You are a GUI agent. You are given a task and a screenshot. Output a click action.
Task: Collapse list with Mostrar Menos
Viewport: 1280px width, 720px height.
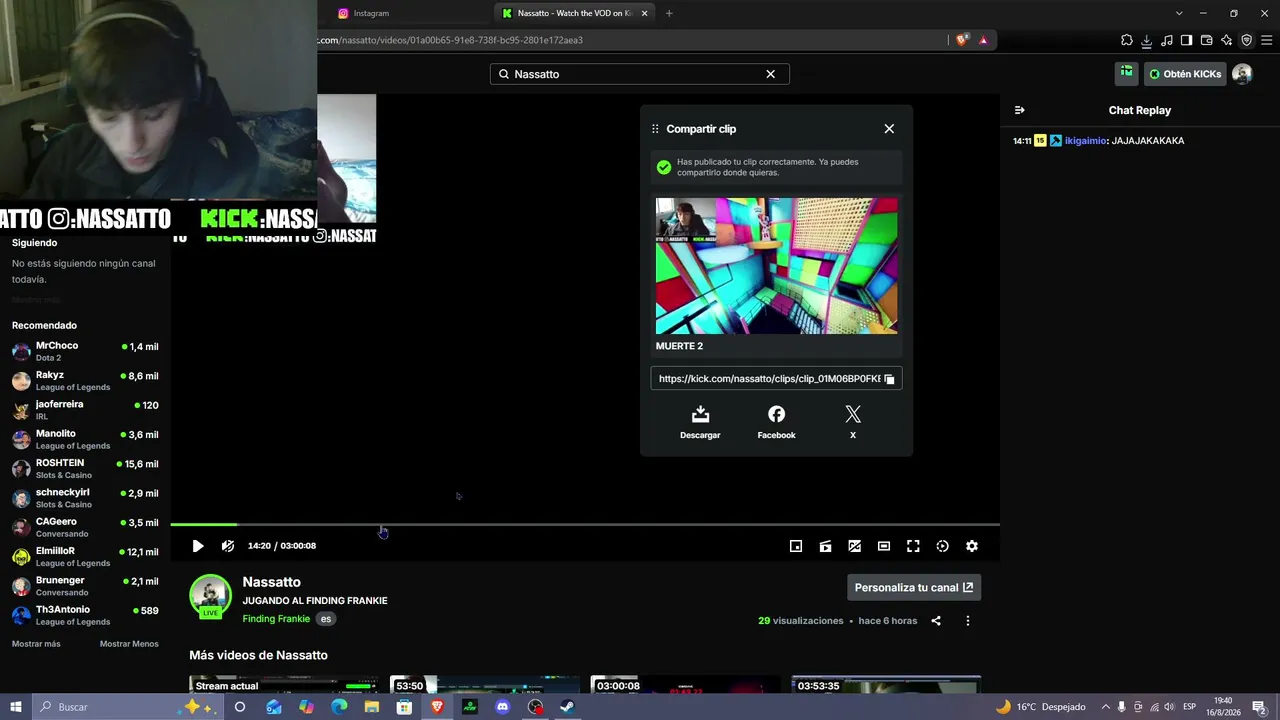(129, 644)
